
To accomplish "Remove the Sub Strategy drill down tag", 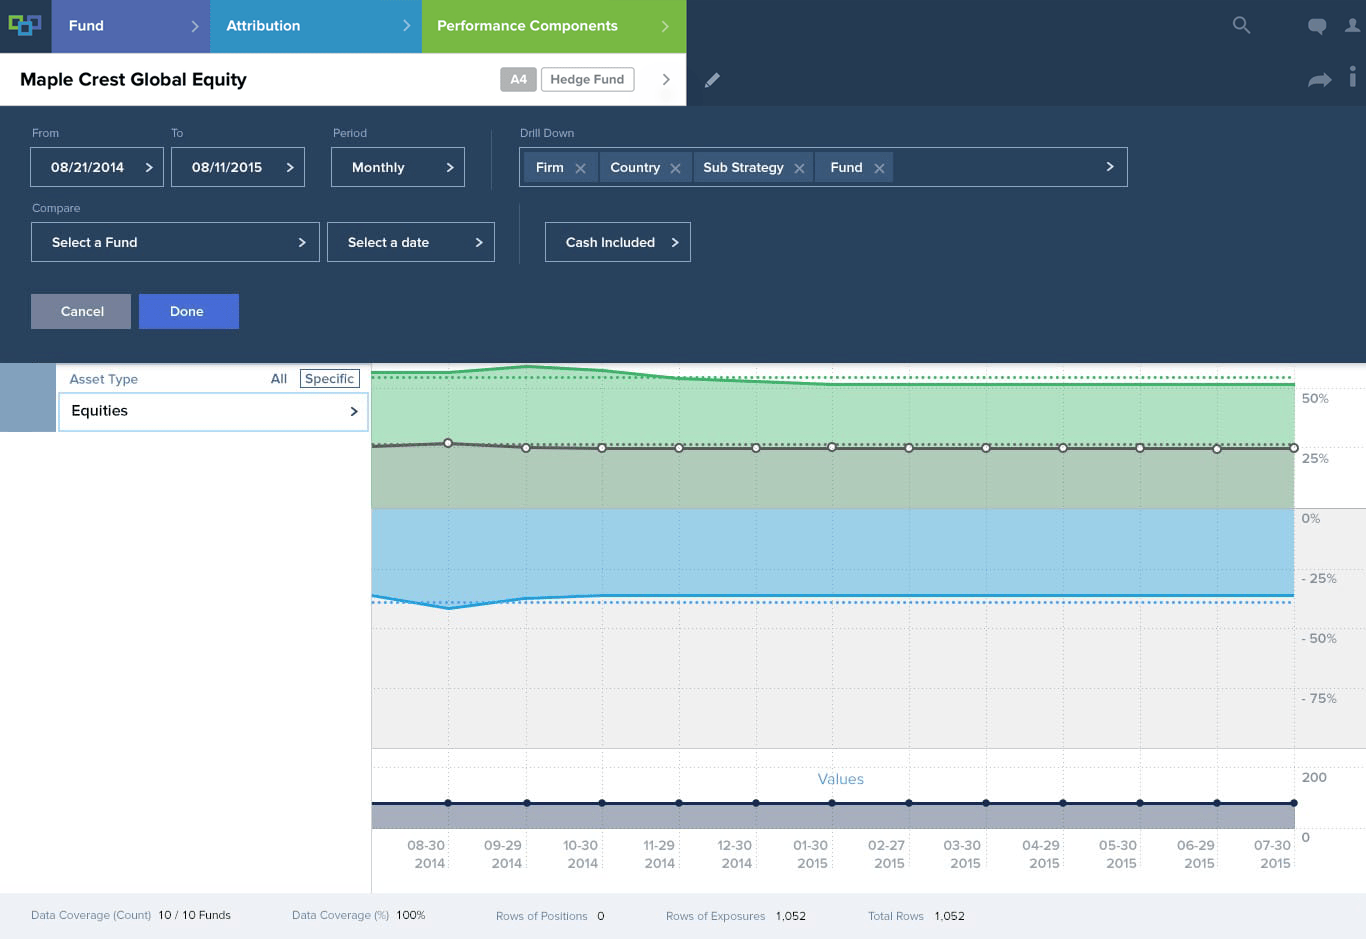I will pyautogui.click(x=799, y=168).
